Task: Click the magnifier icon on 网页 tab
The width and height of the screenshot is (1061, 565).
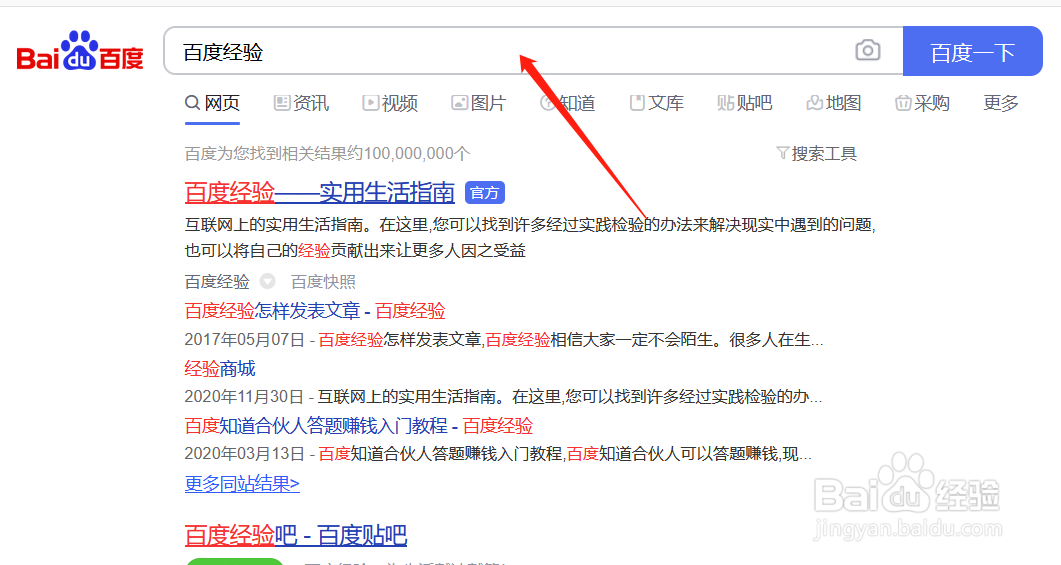Action: click(x=192, y=103)
